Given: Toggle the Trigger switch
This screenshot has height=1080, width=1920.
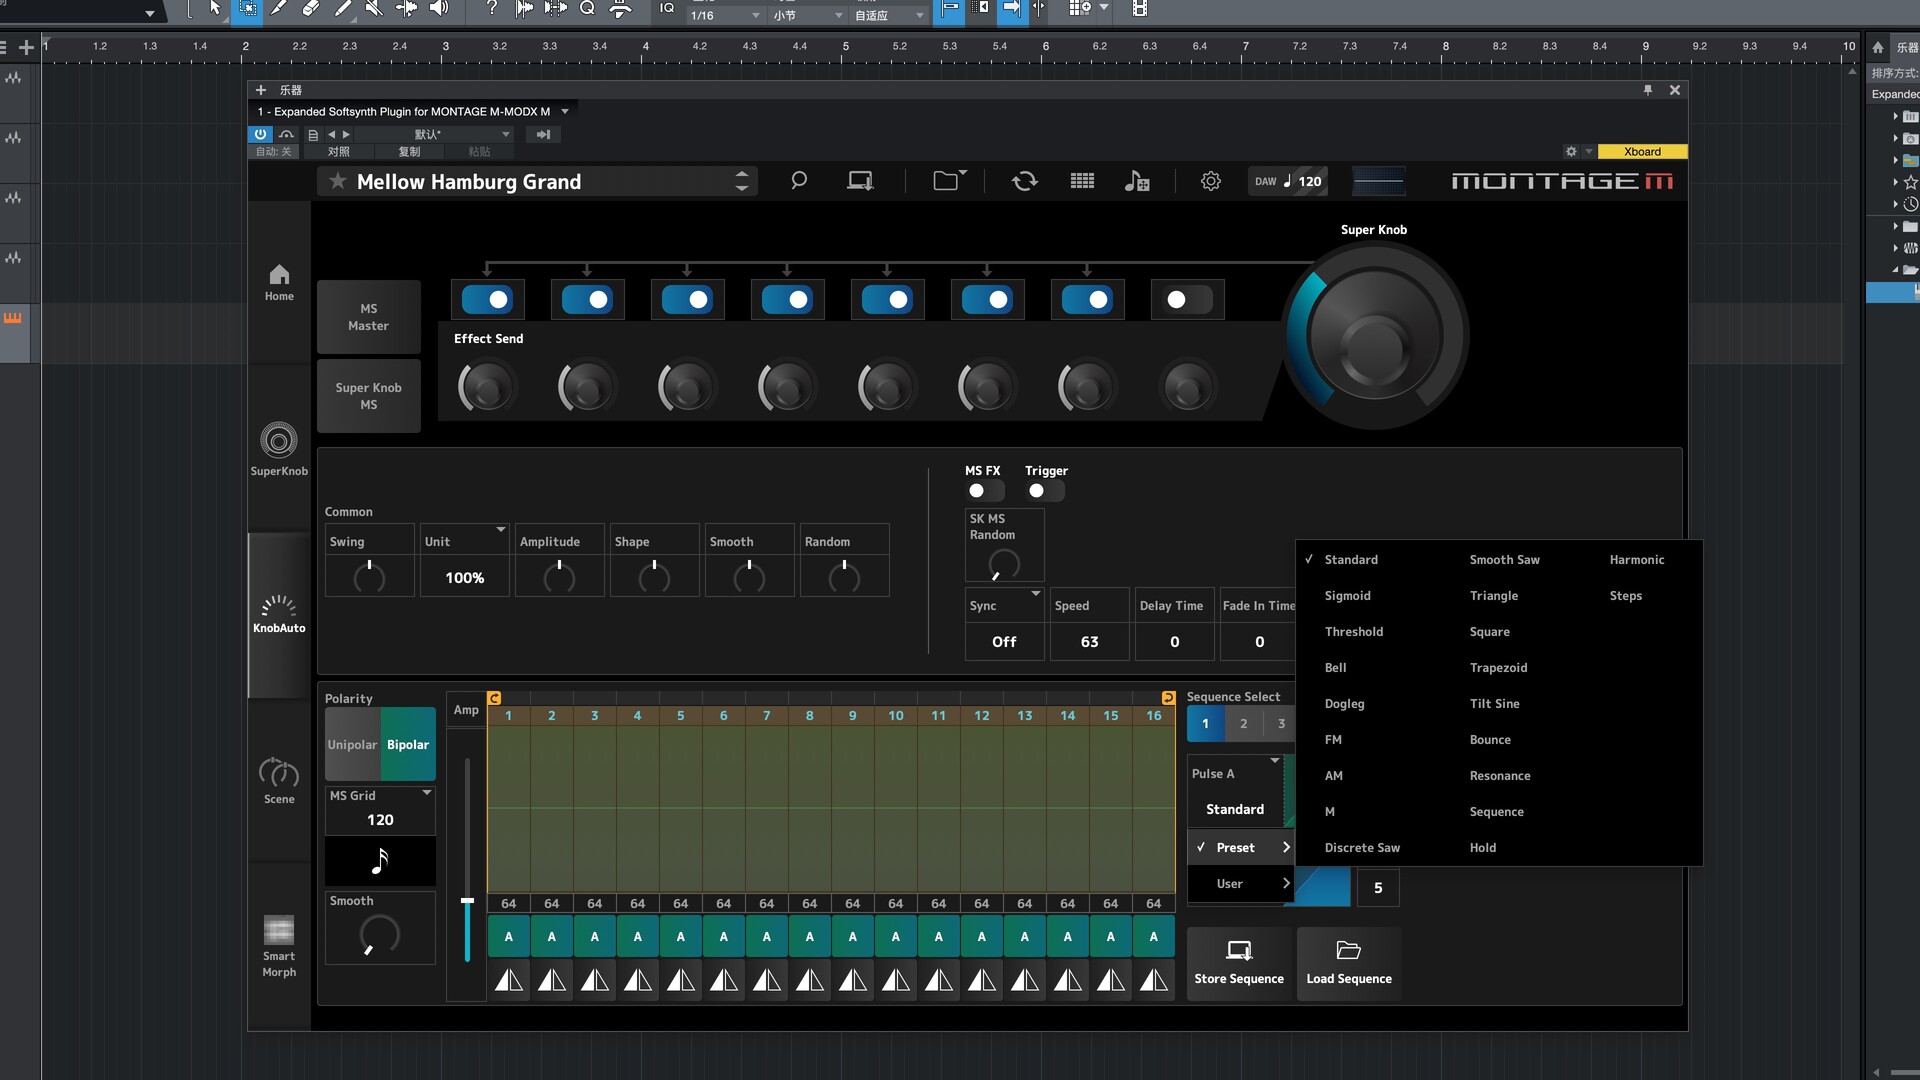Looking at the screenshot, I should (x=1045, y=491).
